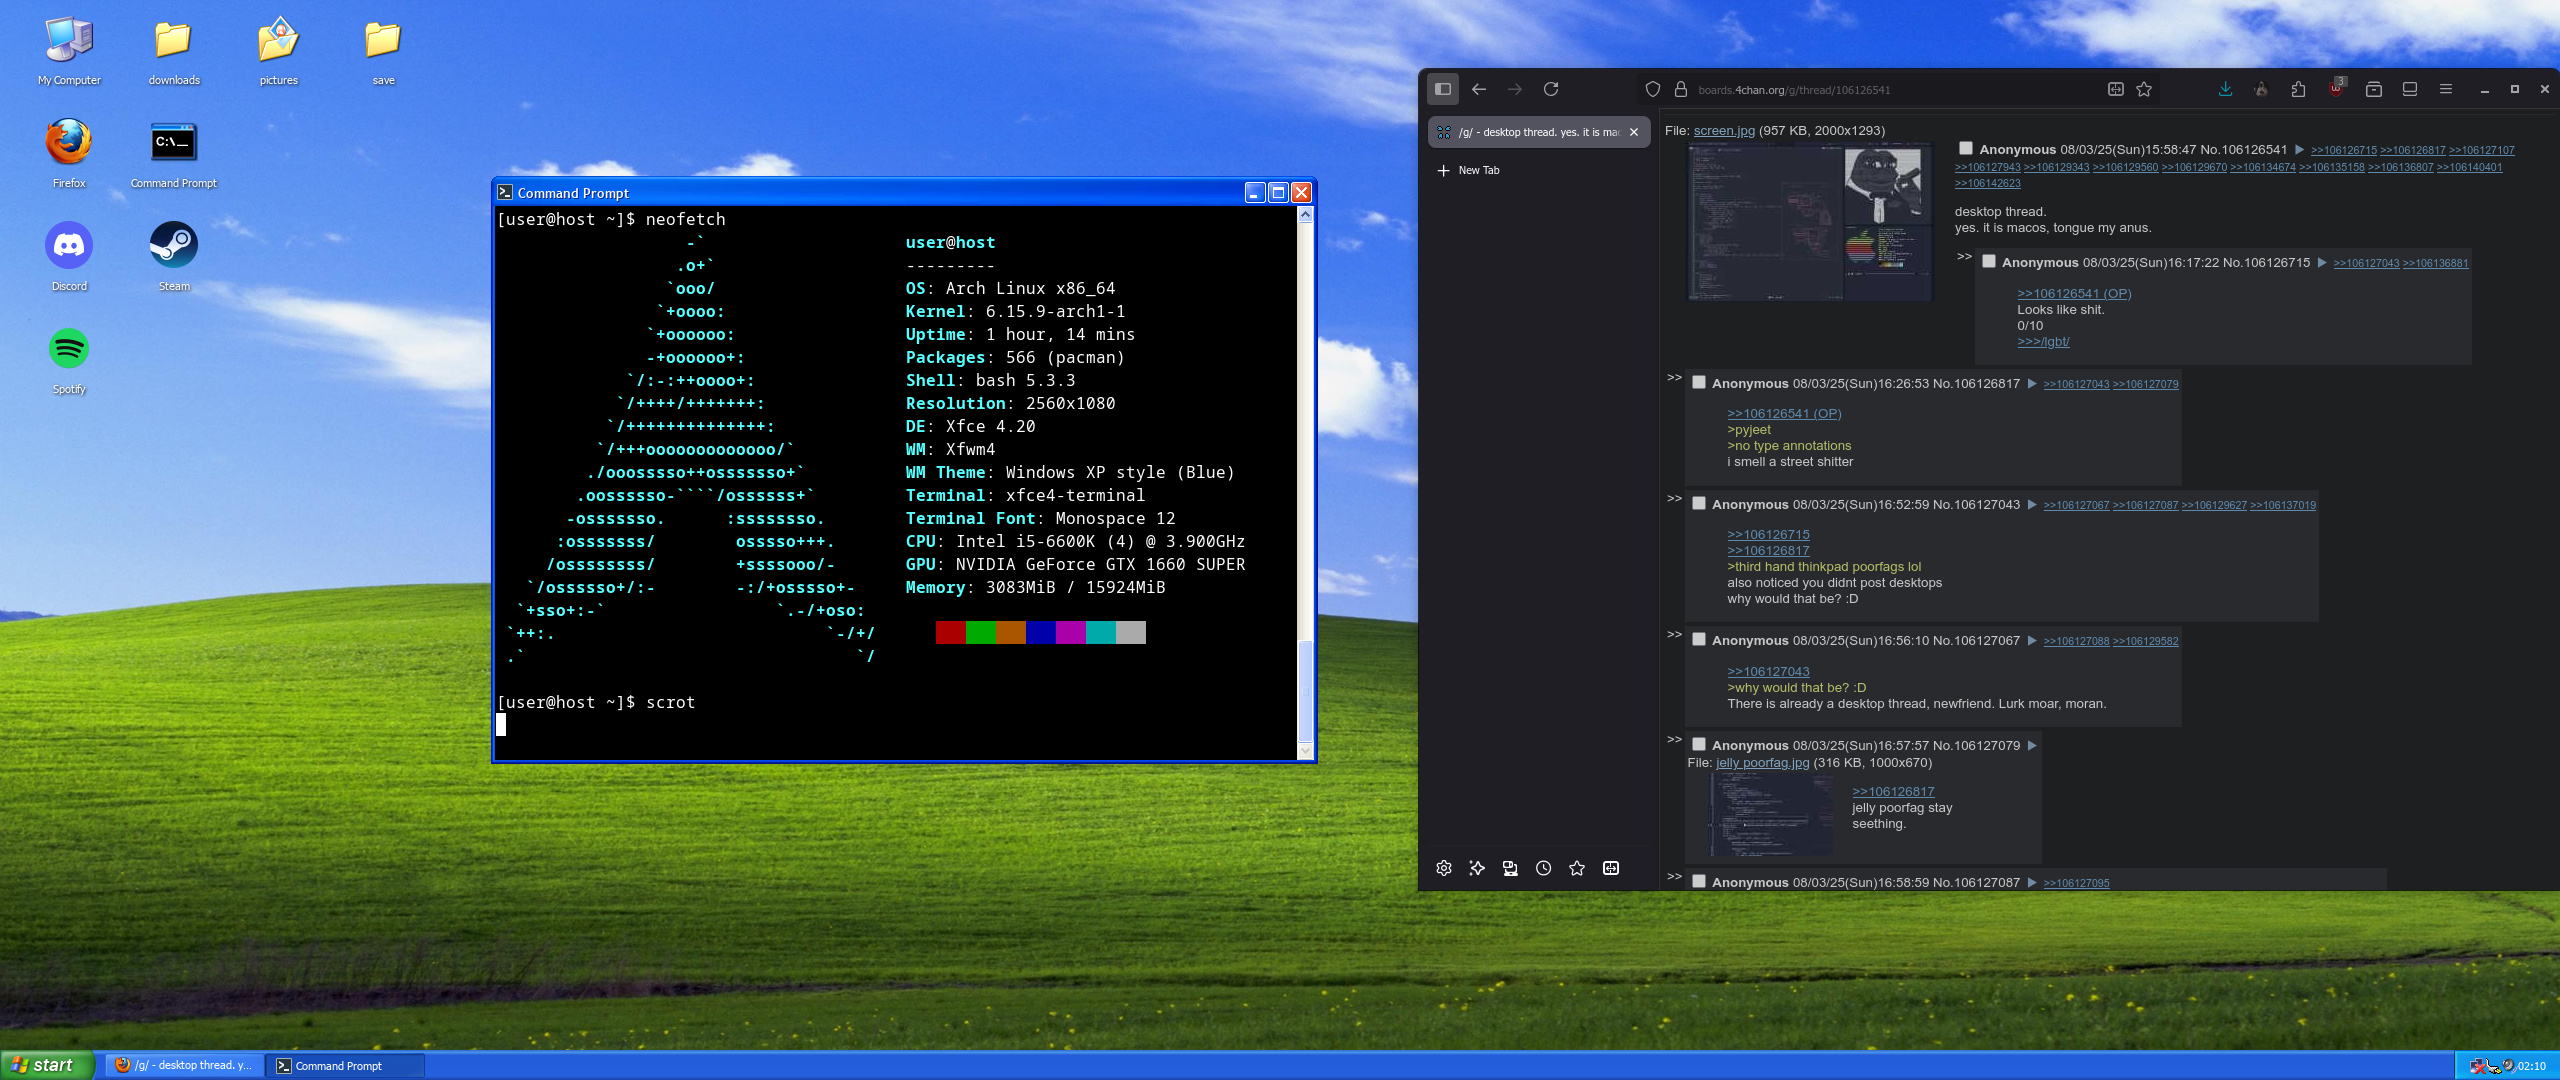Open post menu arrow beside No.106126817

click(2032, 384)
